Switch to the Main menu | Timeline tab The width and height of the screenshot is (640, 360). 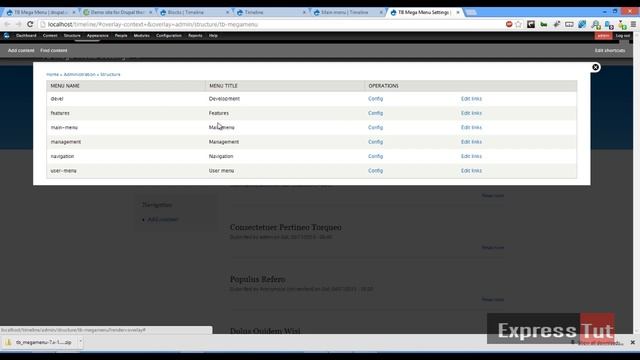[x=348, y=13]
